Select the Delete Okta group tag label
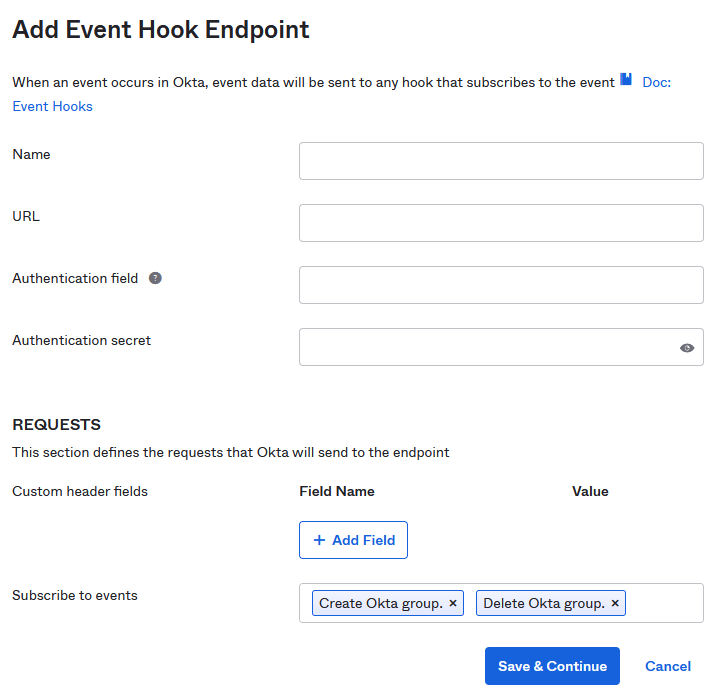716x693 pixels. tap(543, 603)
